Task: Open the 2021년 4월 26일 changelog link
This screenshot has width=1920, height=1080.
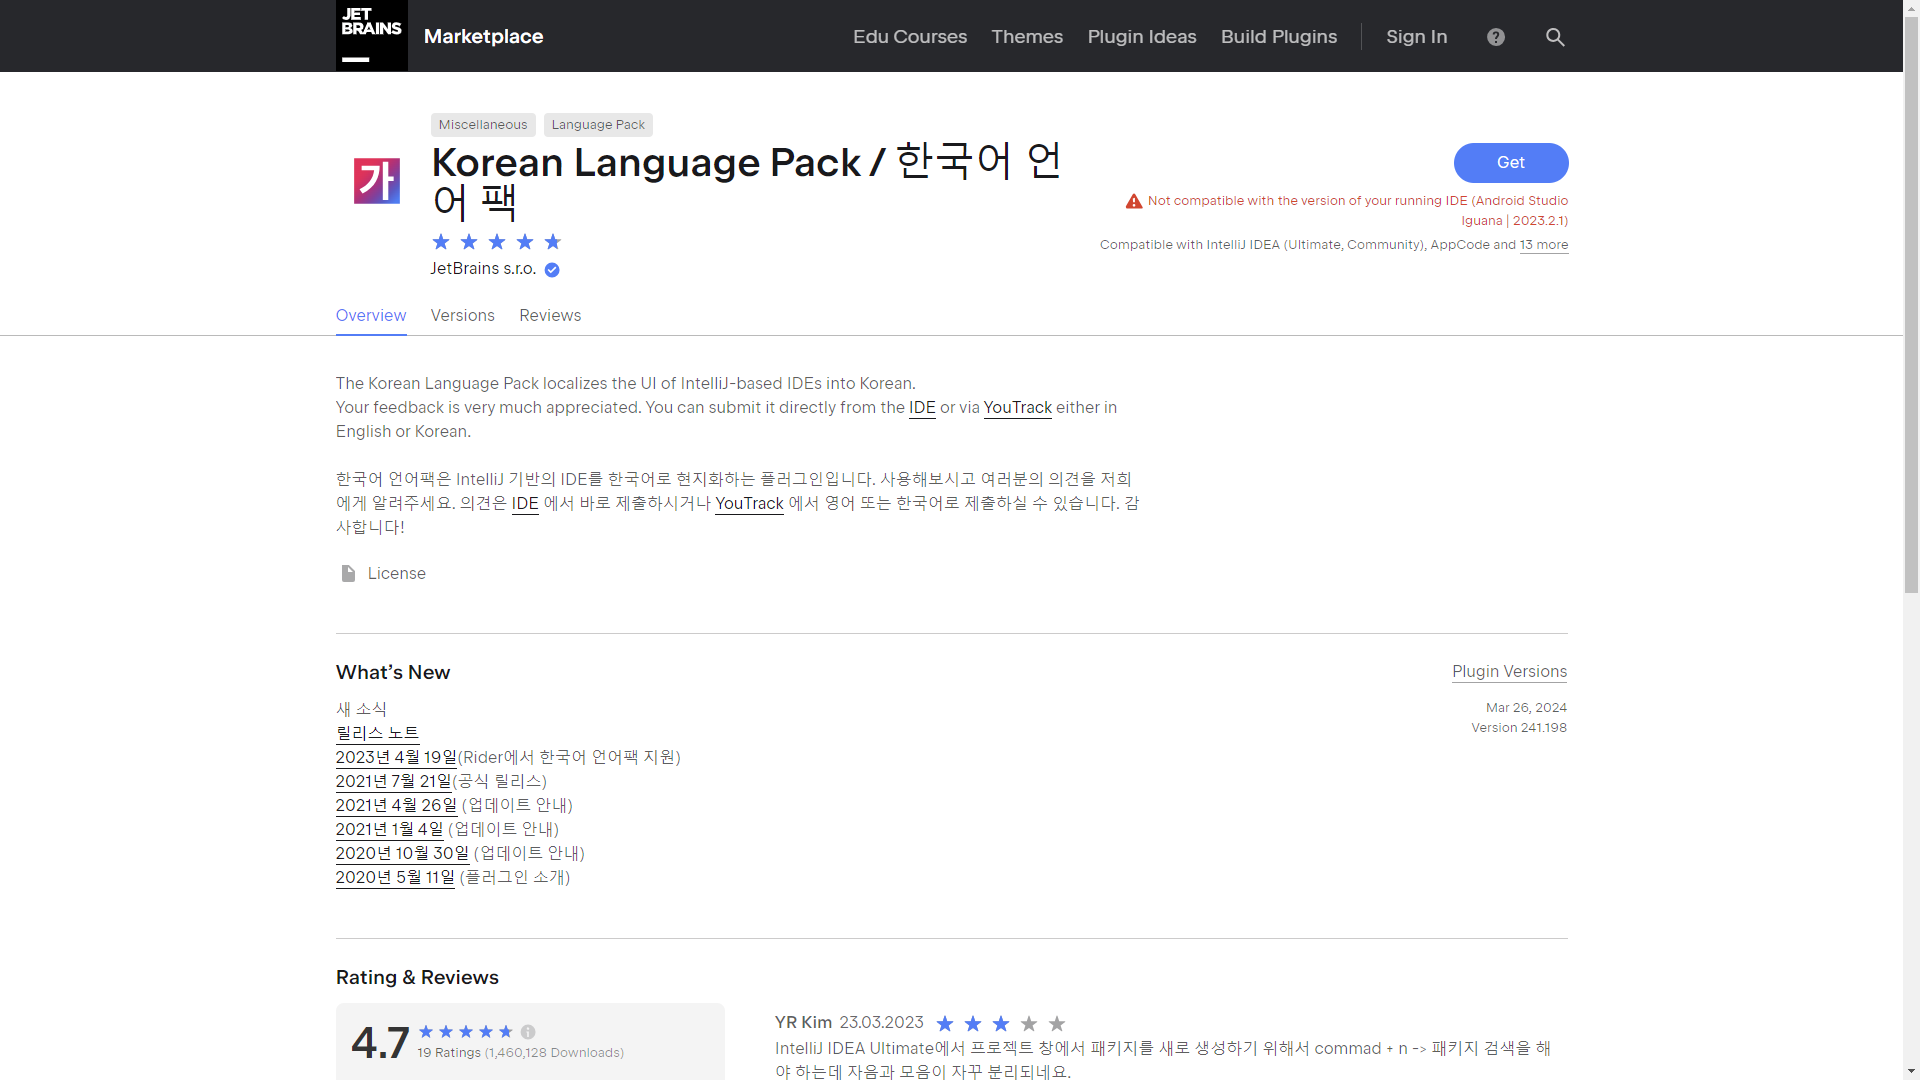Action: pyautogui.click(x=396, y=805)
